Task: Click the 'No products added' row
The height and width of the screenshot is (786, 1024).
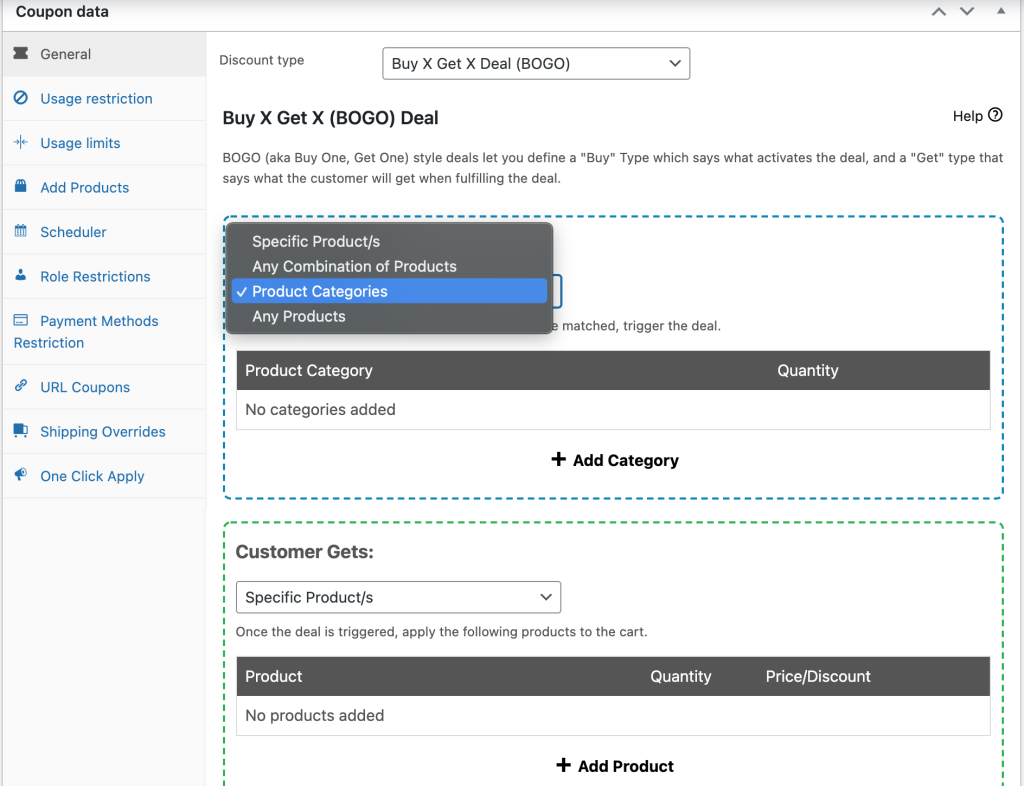Action: click(x=613, y=715)
